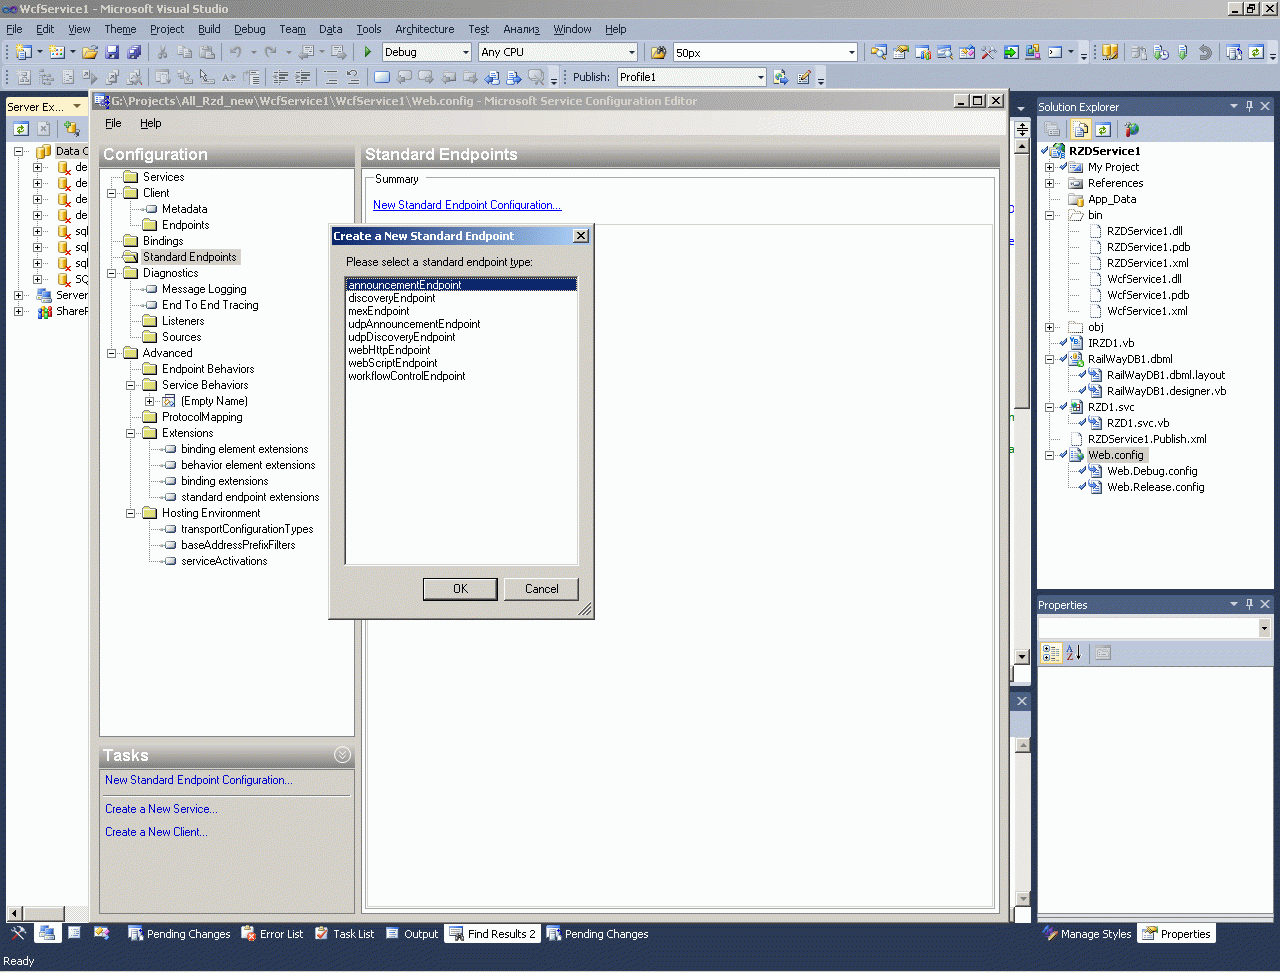Click the New Project toolbar icon

pos(24,52)
